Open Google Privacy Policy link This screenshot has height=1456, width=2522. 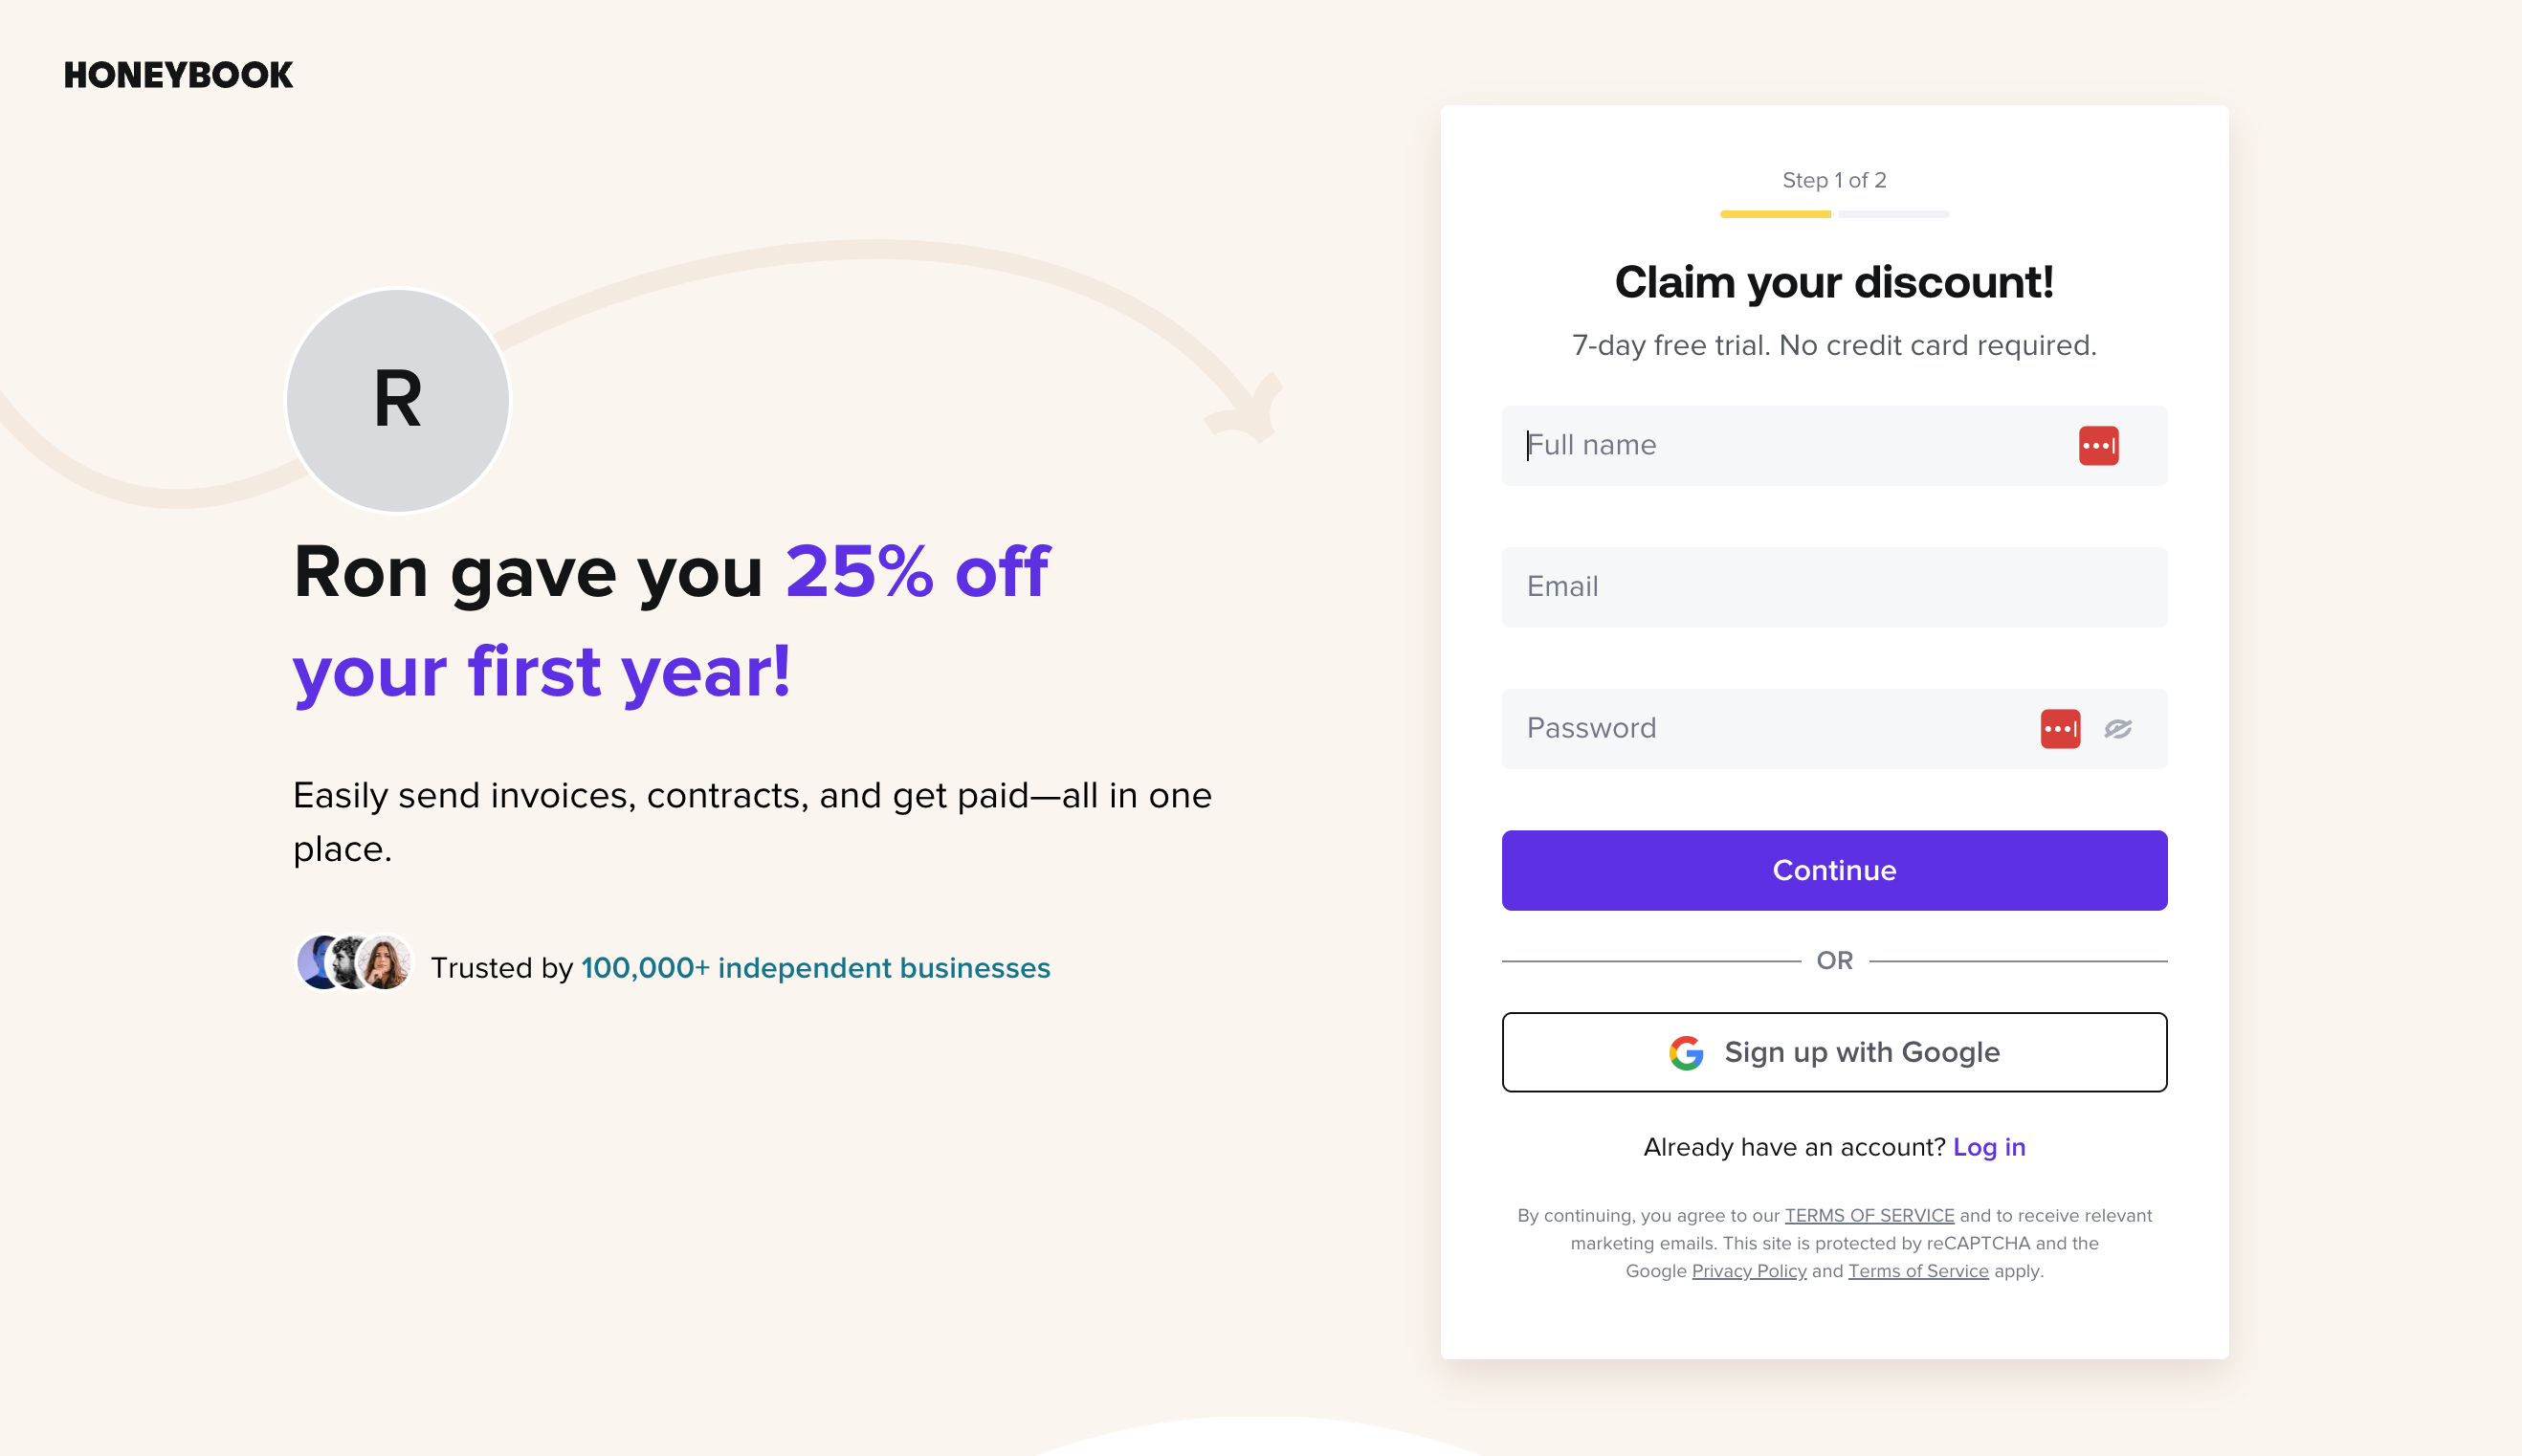click(x=1748, y=1271)
